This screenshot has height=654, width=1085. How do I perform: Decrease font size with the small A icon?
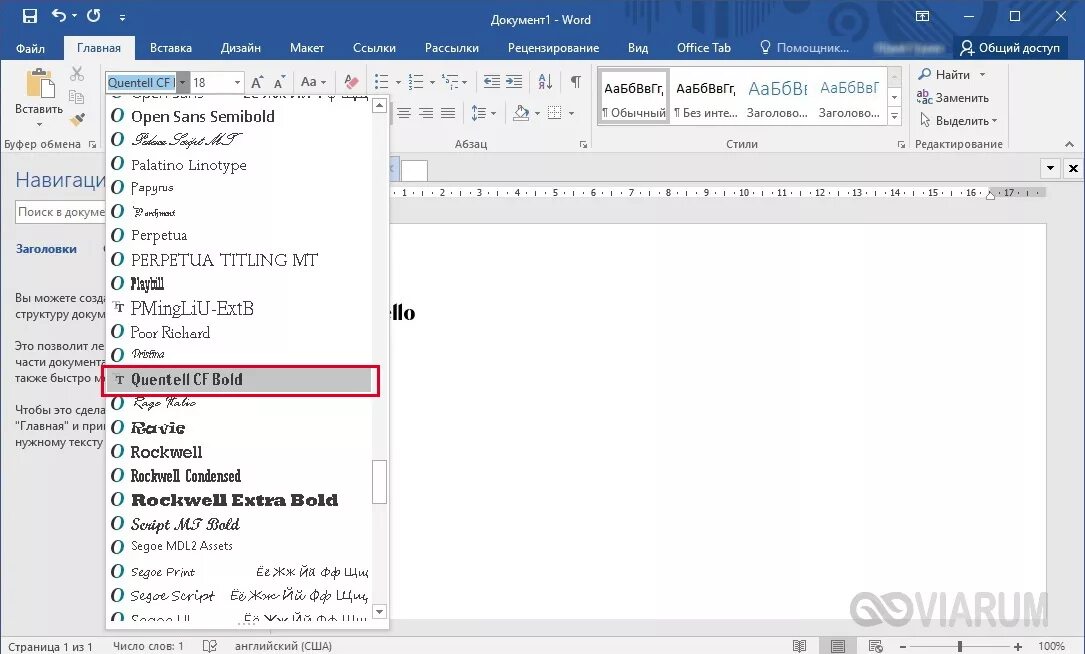pyautogui.click(x=279, y=83)
